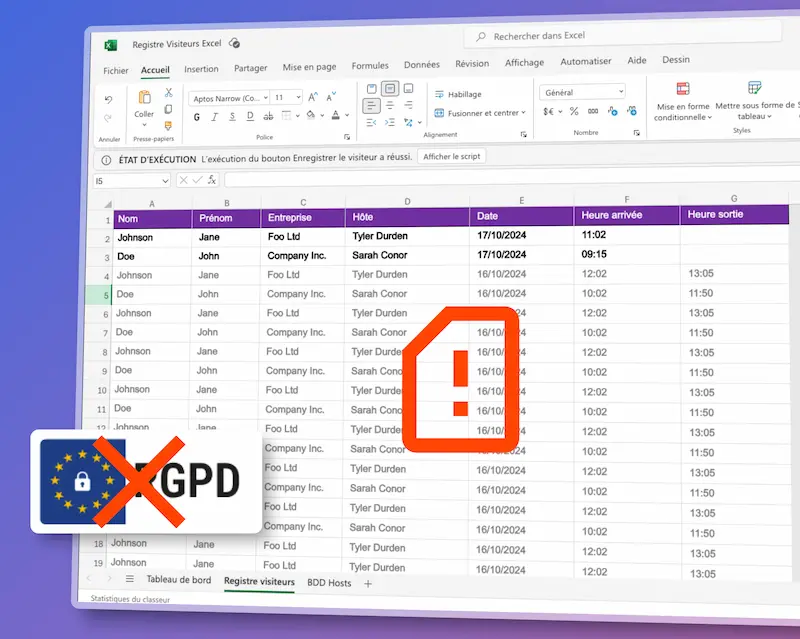Screen dimensions: 800x639
Task: Align text right
Action: tap(408, 105)
